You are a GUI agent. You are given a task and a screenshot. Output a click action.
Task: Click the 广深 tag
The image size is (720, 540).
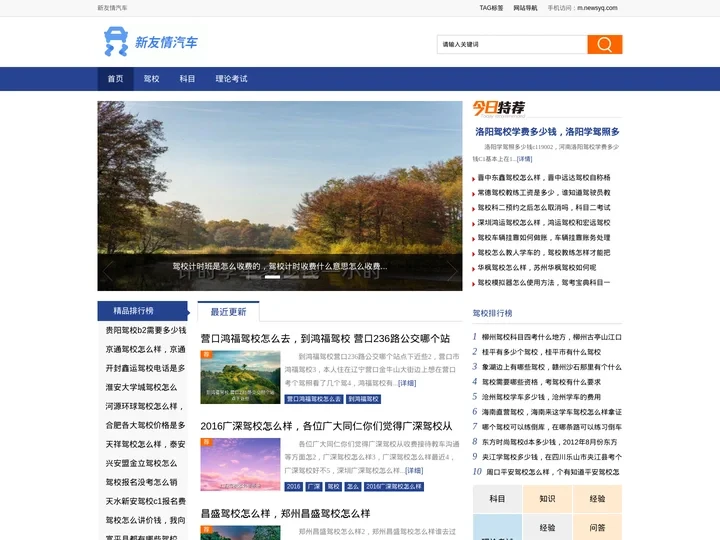pos(314,487)
